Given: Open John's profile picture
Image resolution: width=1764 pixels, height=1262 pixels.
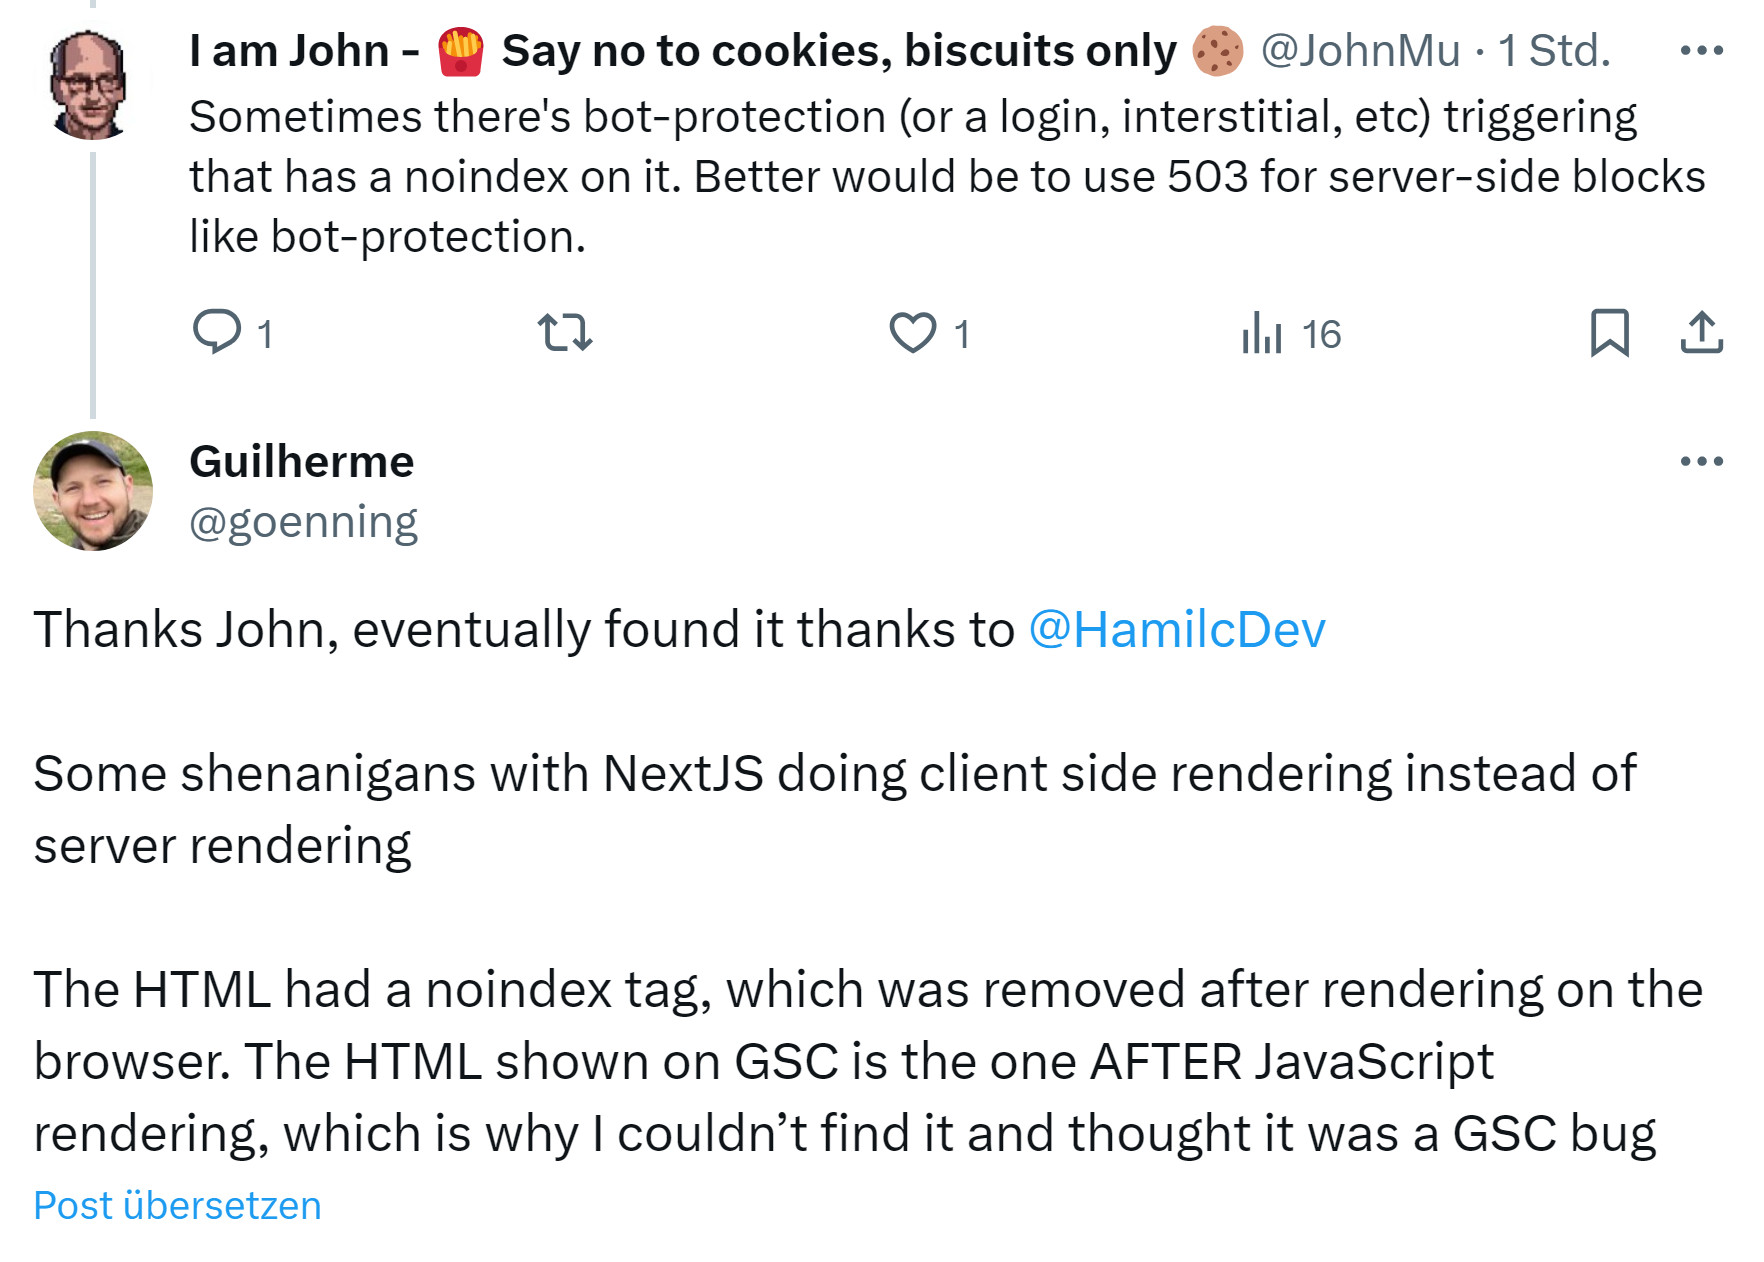Looking at the screenshot, I should [89, 84].
